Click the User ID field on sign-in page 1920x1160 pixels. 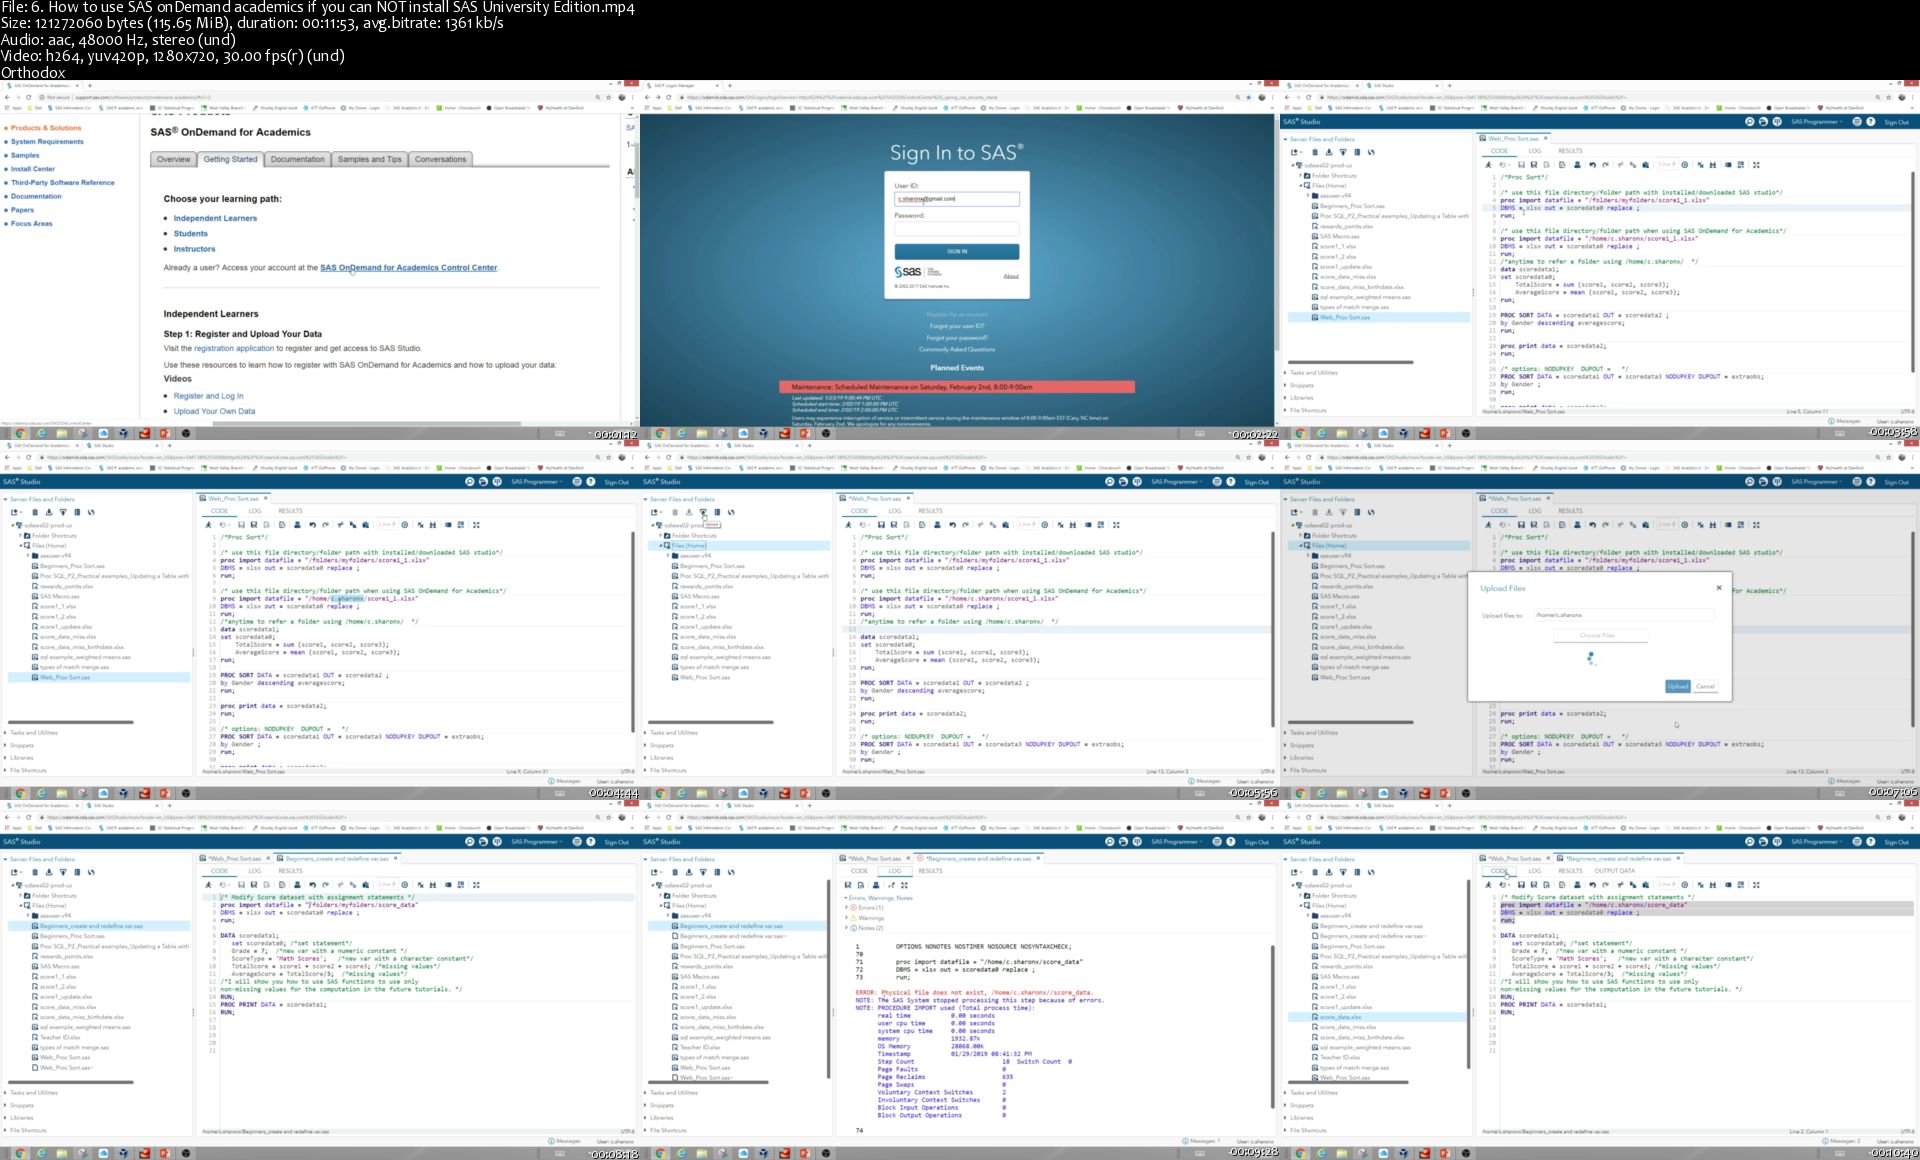click(957, 199)
